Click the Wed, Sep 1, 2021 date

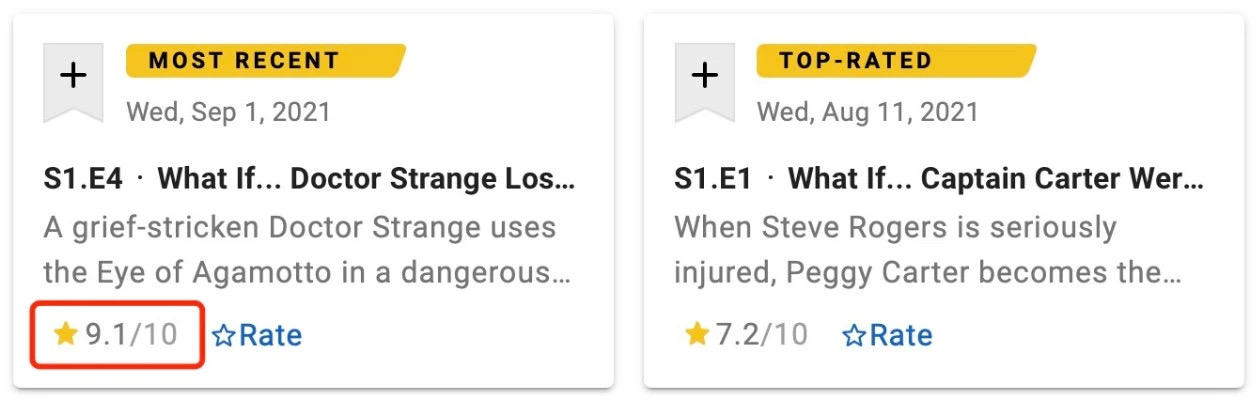[228, 111]
